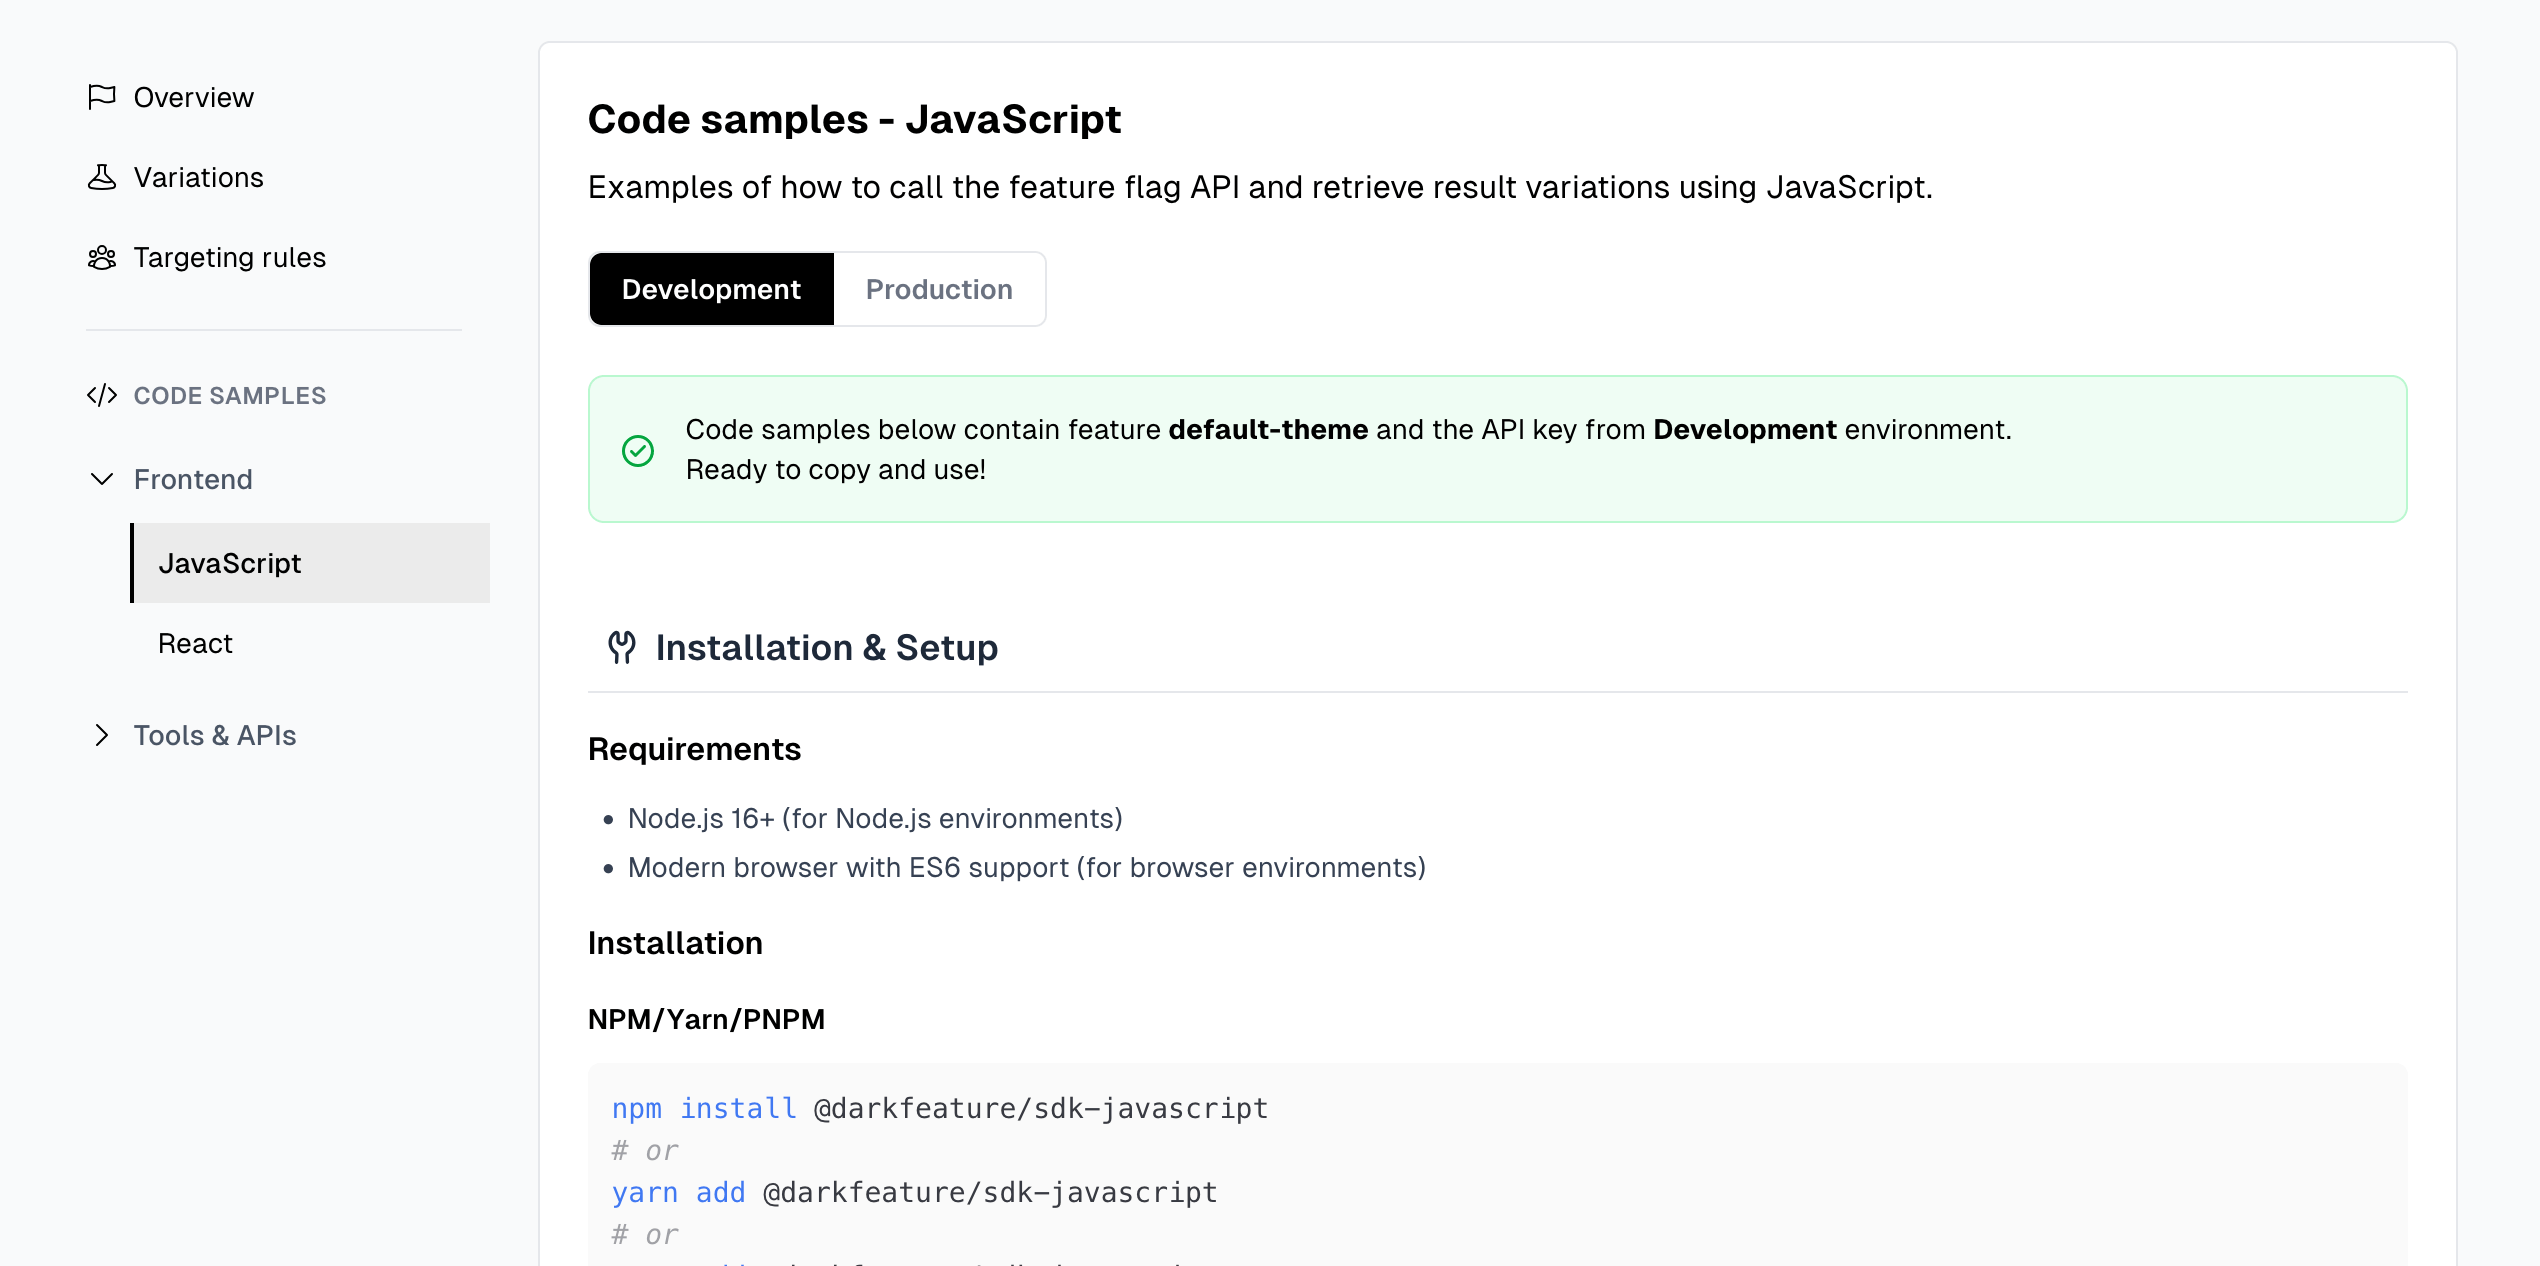
Task: Click the NPM/Yarn/PNPM label
Action: (706, 1019)
